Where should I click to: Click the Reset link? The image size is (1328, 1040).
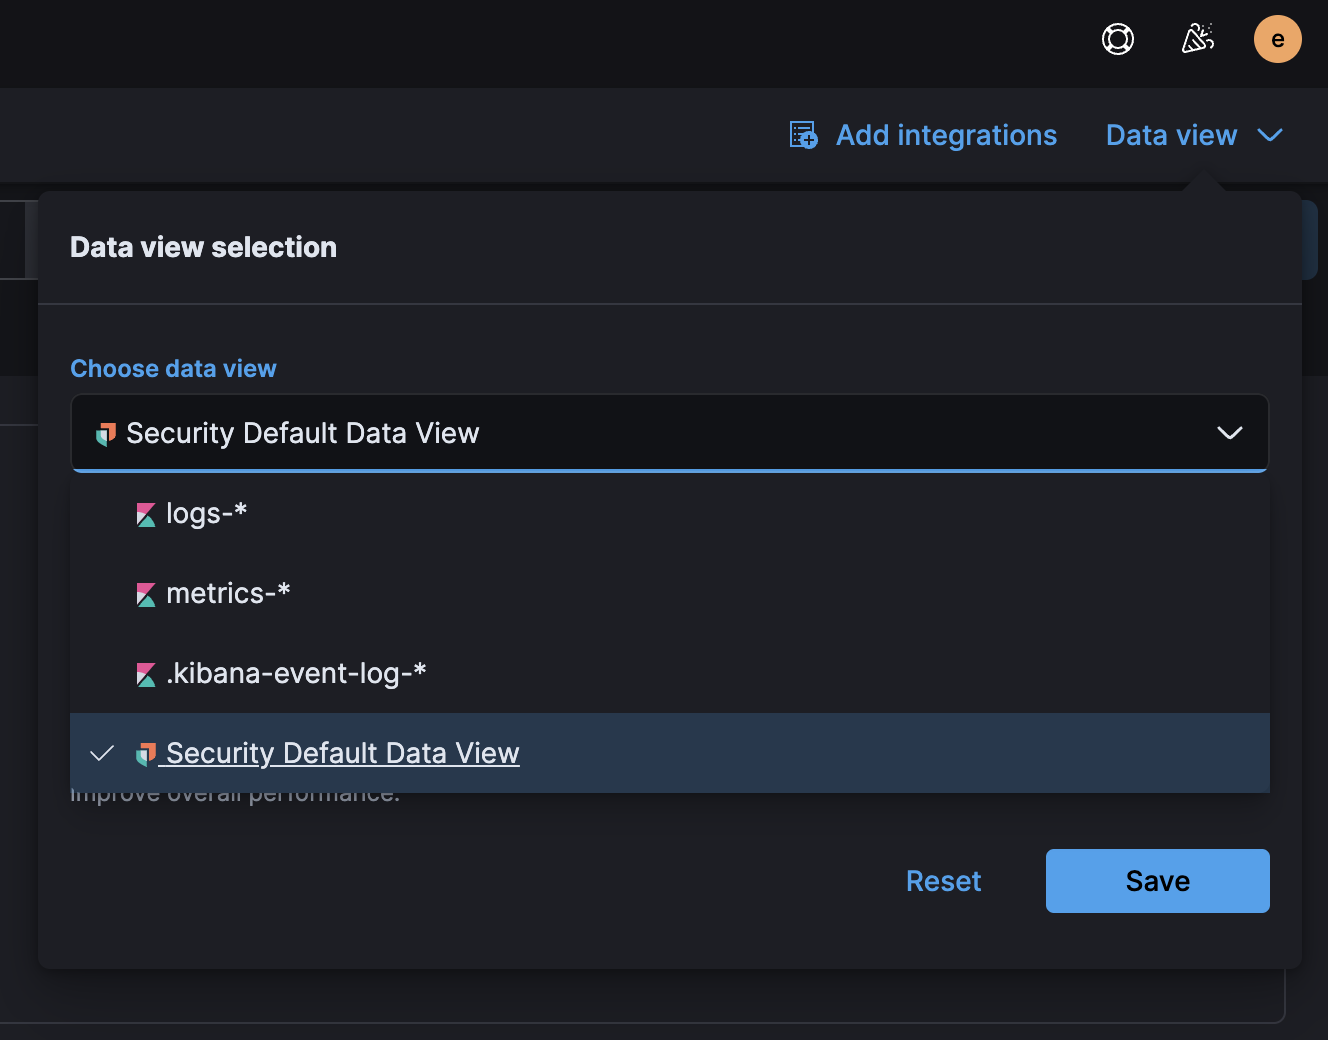tap(943, 881)
